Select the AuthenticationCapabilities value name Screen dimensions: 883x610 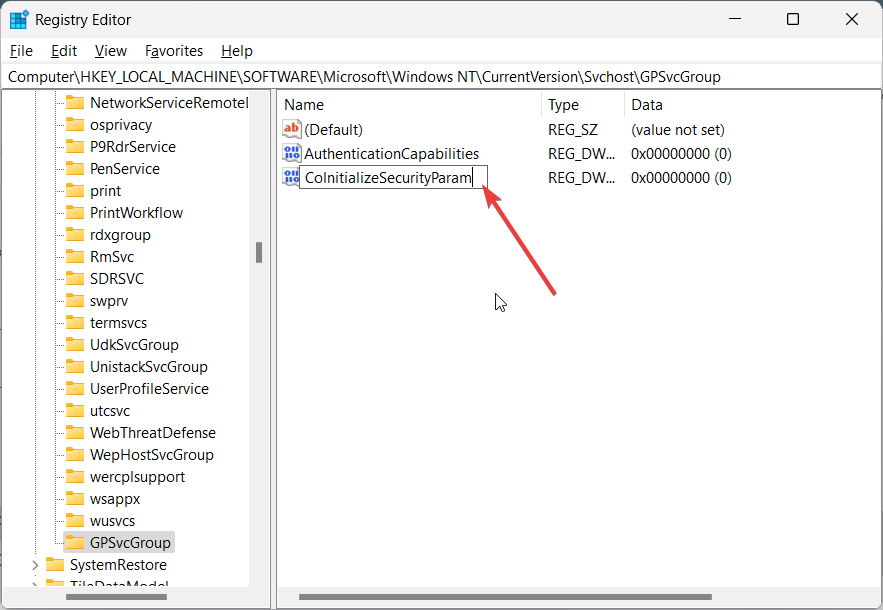point(391,154)
